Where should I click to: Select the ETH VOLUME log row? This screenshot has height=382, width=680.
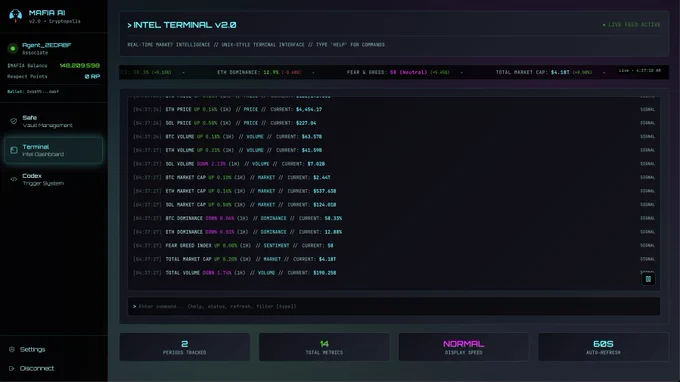(x=394, y=150)
